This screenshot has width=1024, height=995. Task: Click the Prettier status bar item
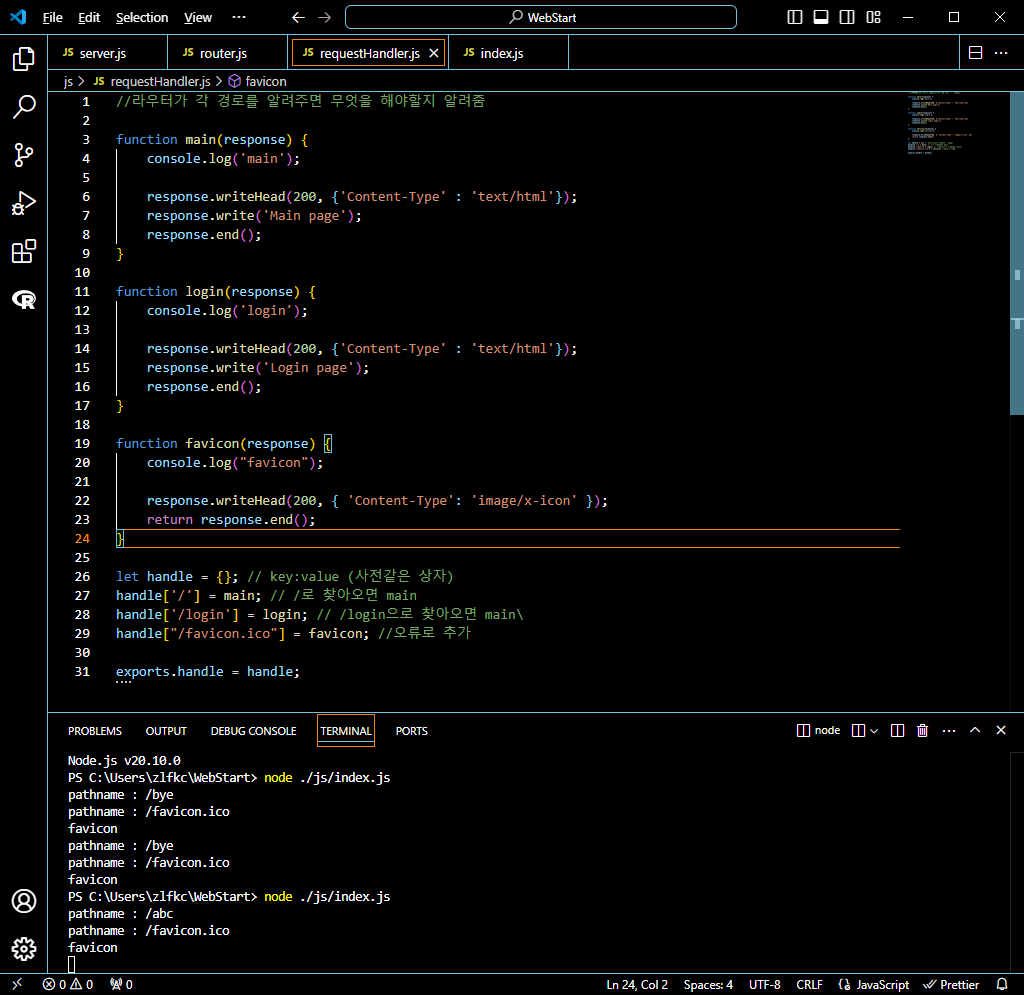click(x=951, y=984)
